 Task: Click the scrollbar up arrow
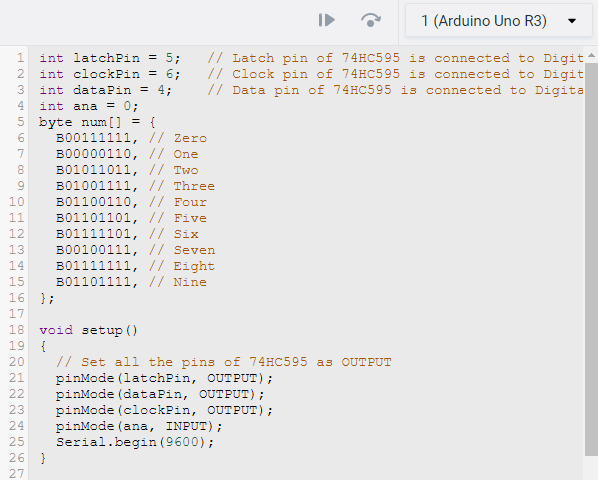pyautogui.click(x=591, y=56)
